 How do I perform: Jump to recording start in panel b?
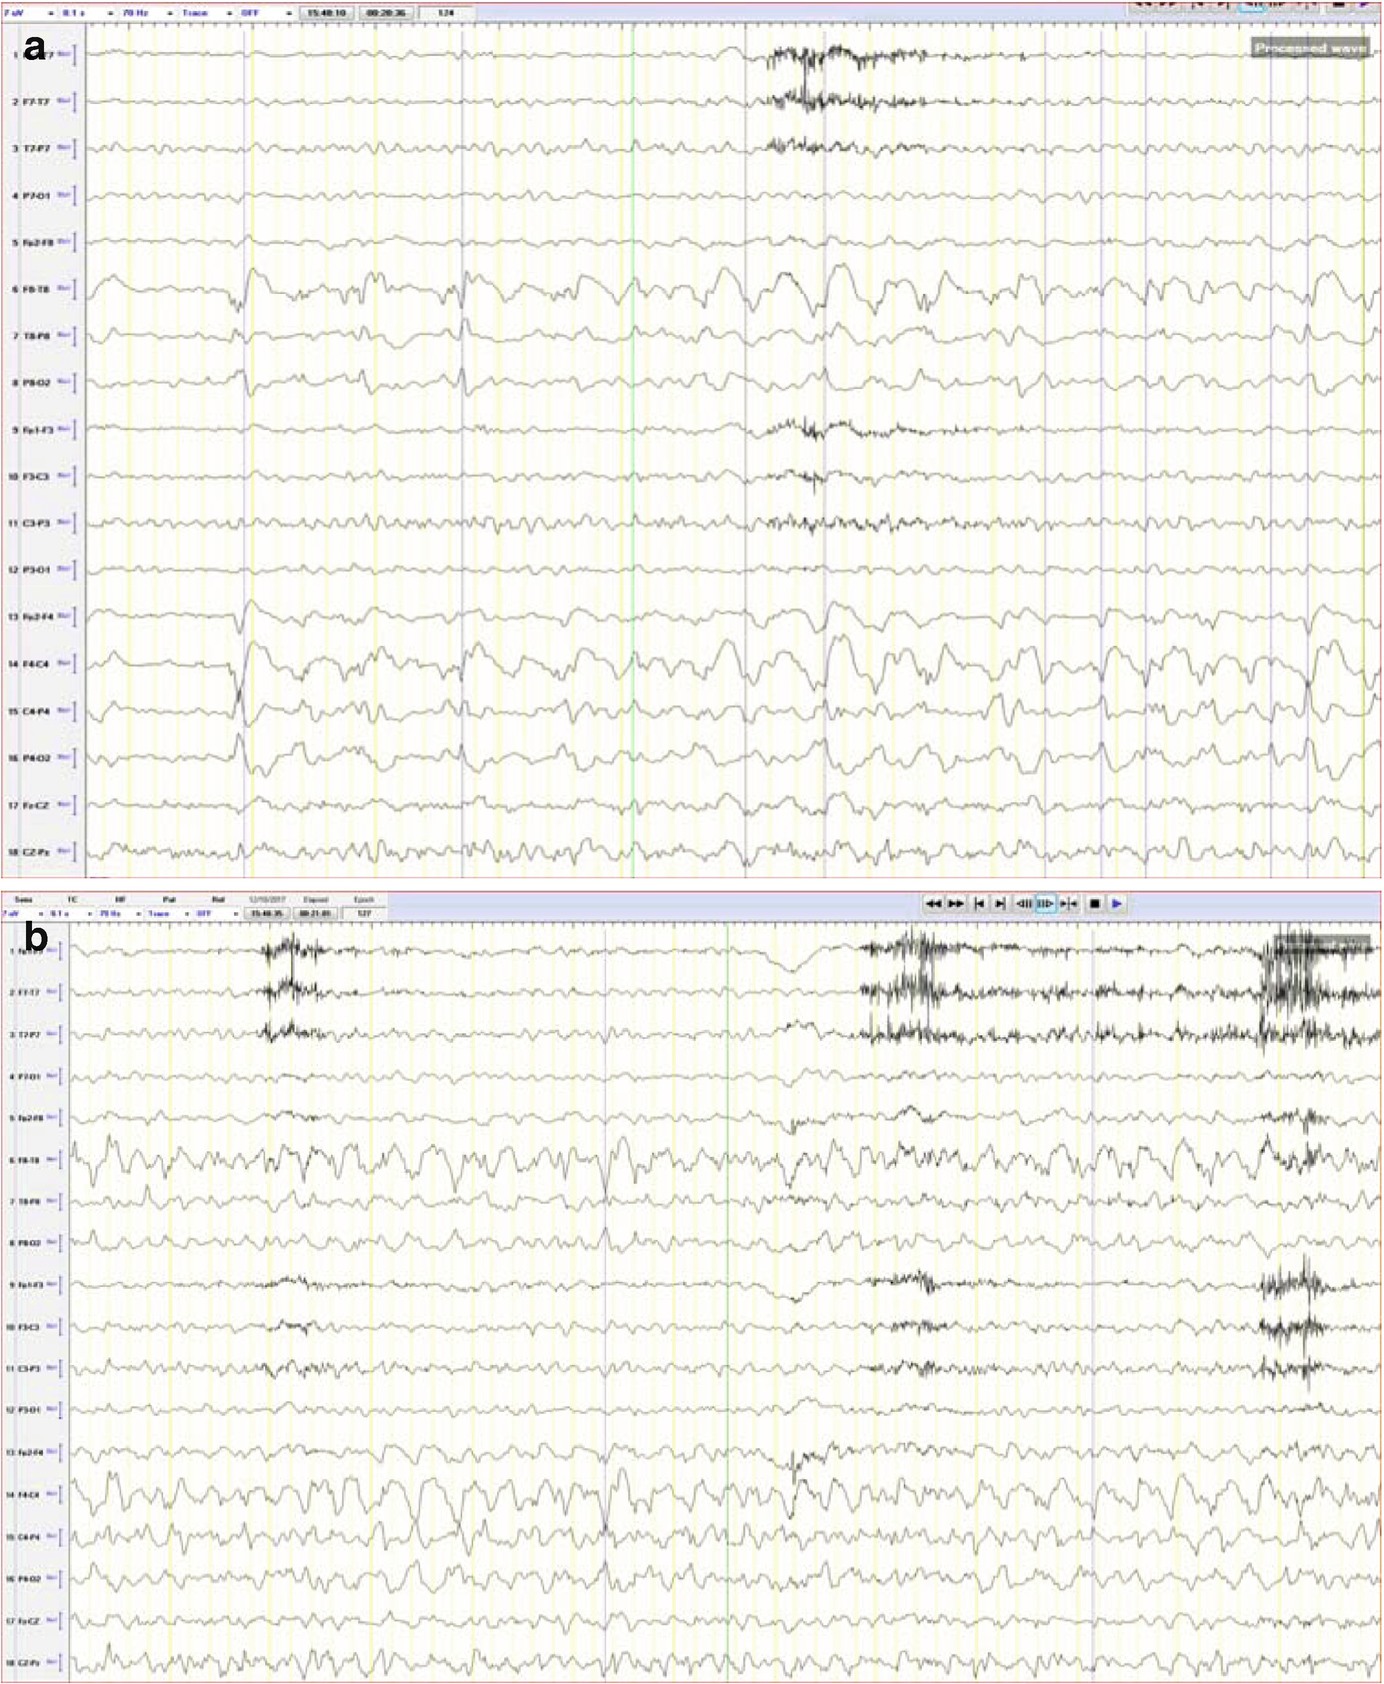[979, 903]
